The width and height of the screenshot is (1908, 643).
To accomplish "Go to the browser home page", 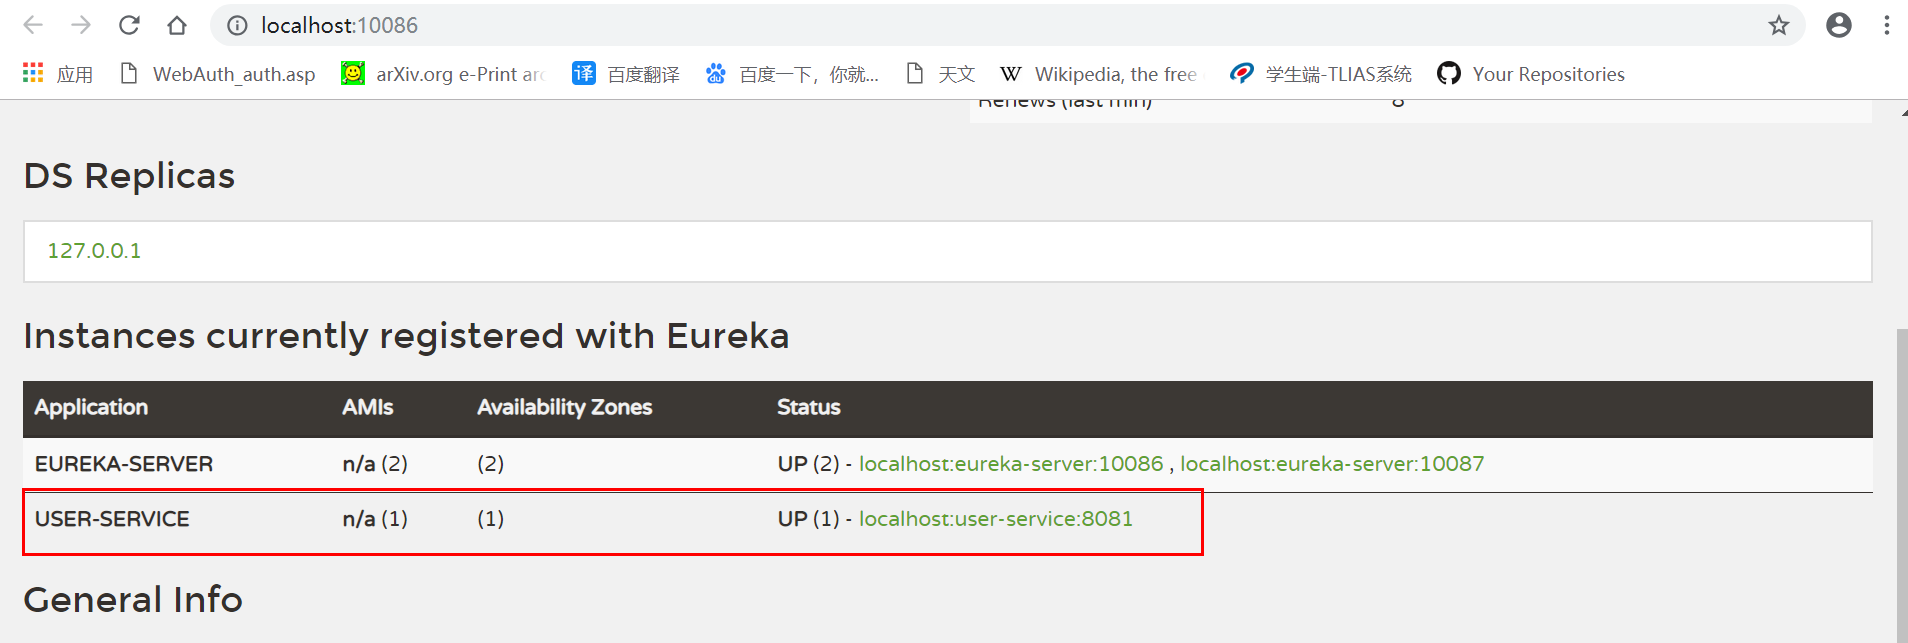I will click(177, 25).
